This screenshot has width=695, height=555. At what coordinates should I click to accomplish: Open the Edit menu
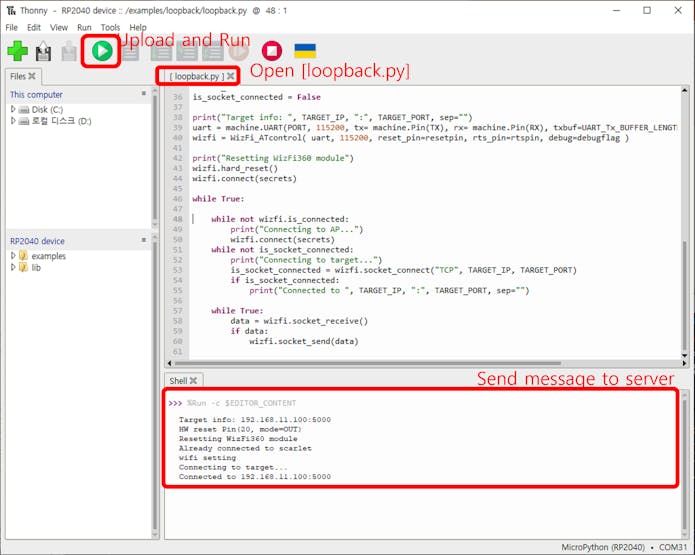pos(34,27)
